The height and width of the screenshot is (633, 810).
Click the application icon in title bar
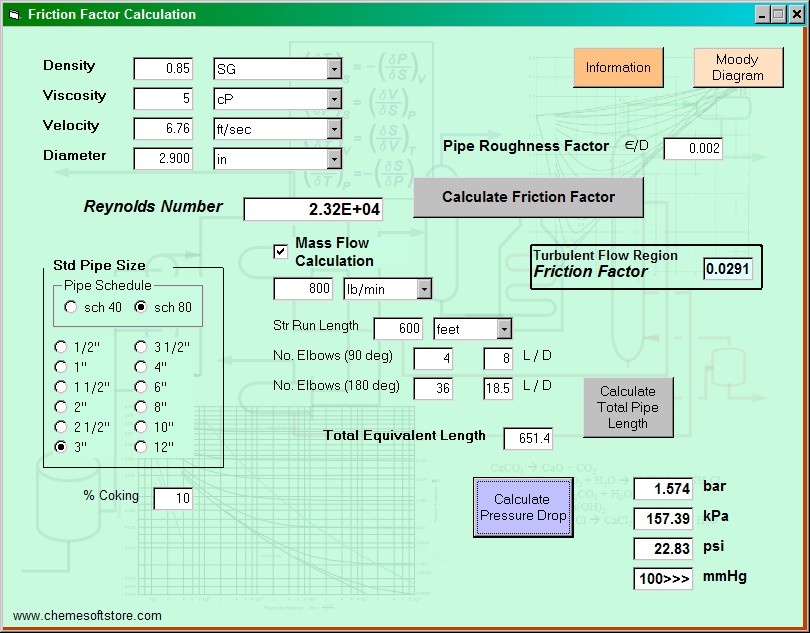[13, 14]
